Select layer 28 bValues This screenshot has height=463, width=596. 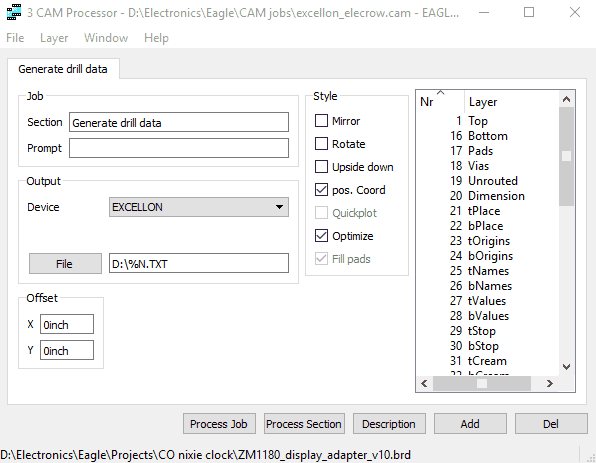[488, 316]
